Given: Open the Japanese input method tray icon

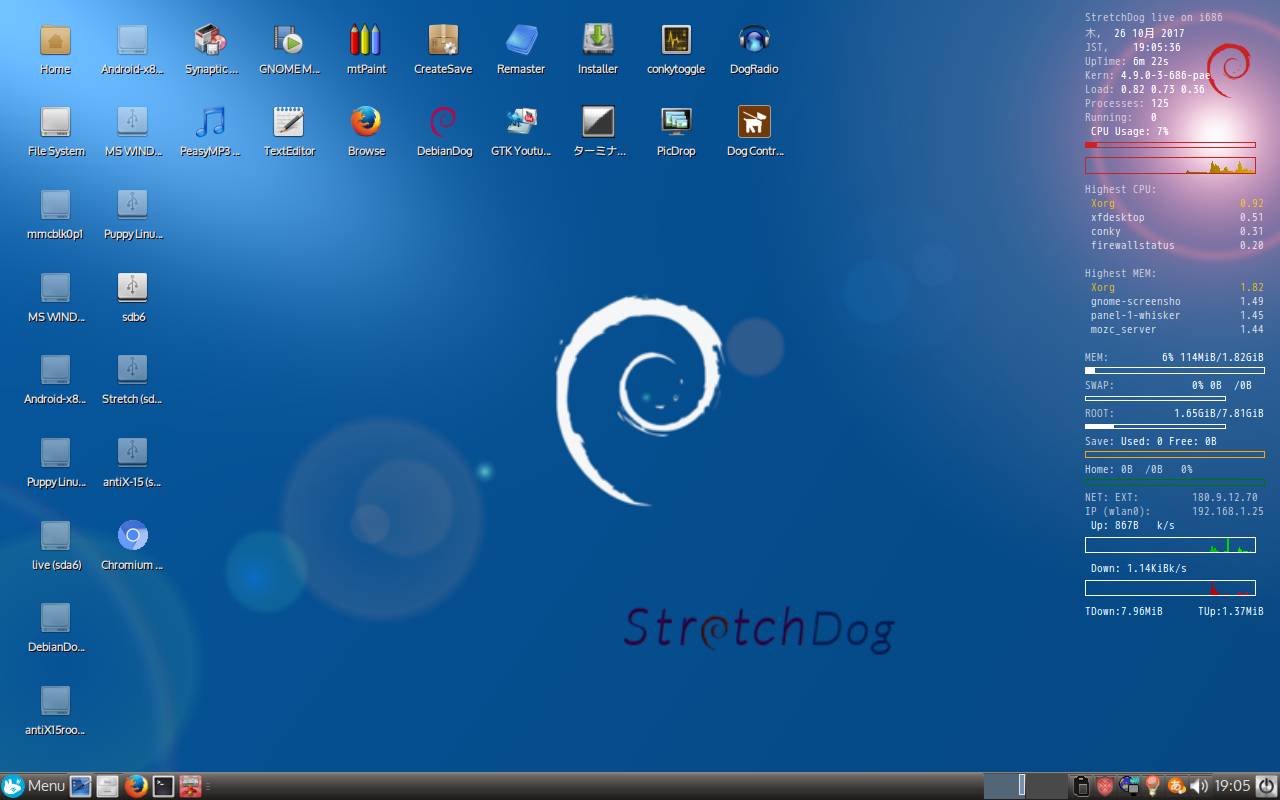Looking at the screenshot, I should 1176,786.
